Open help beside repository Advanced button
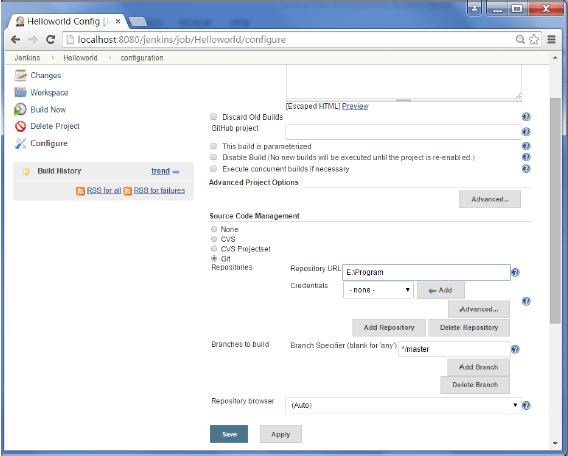This screenshot has height=456, width=568. point(526,301)
